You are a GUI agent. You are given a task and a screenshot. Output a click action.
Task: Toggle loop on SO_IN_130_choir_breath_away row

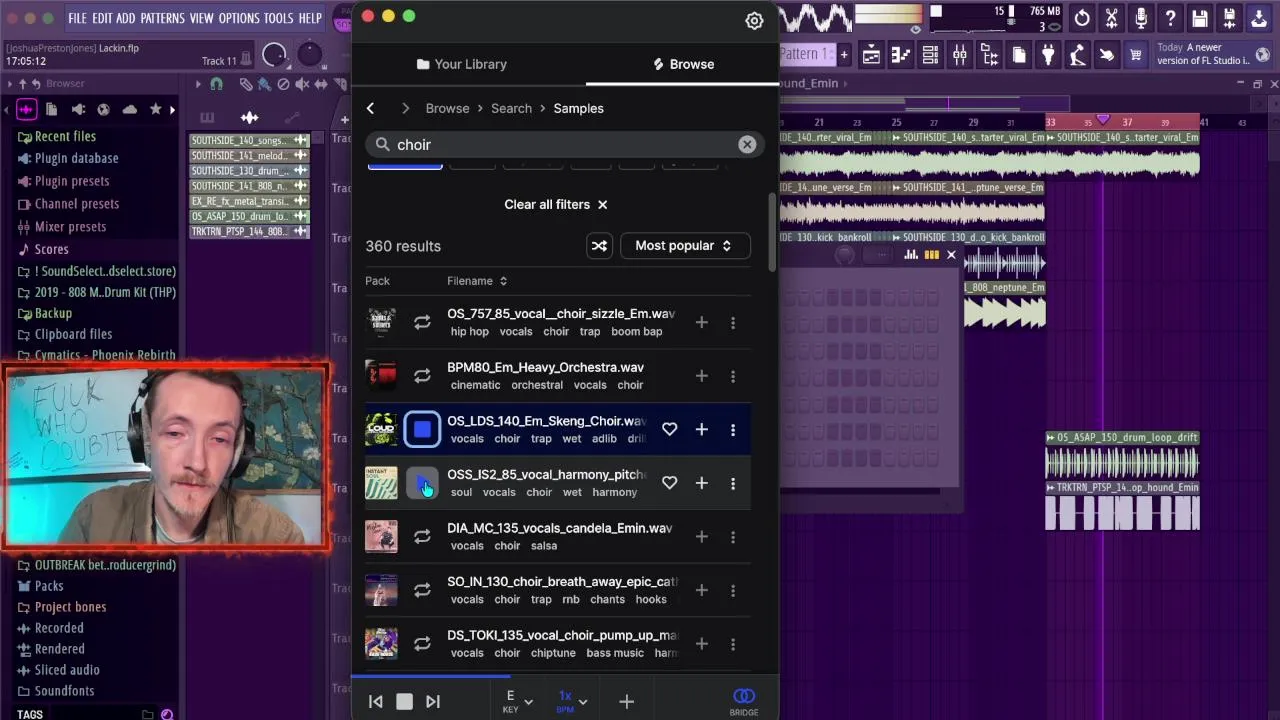(x=422, y=591)
